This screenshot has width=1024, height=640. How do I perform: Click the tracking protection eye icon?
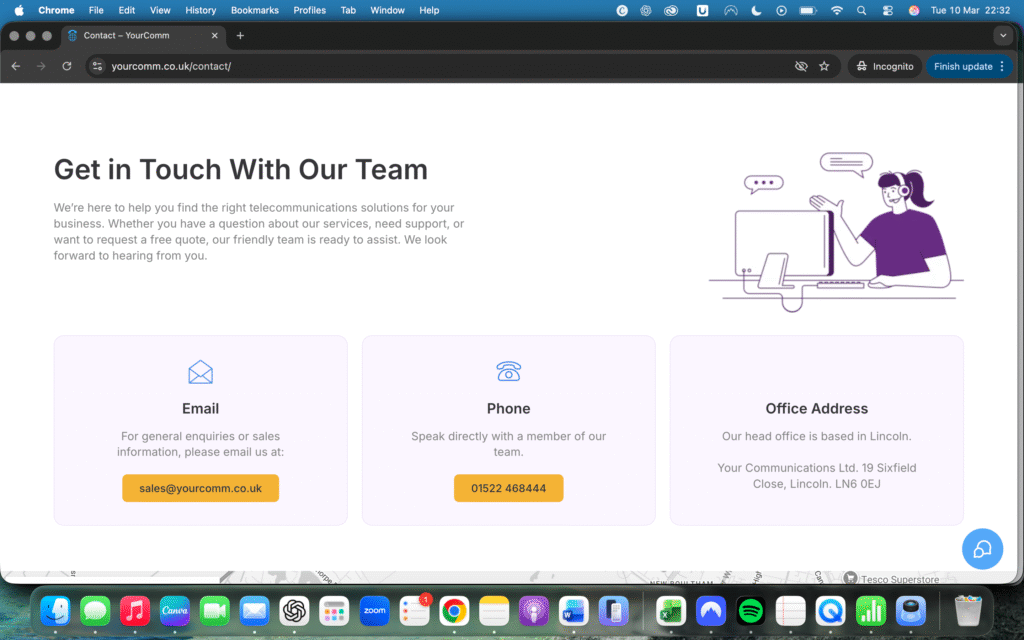tap(800, 66)
